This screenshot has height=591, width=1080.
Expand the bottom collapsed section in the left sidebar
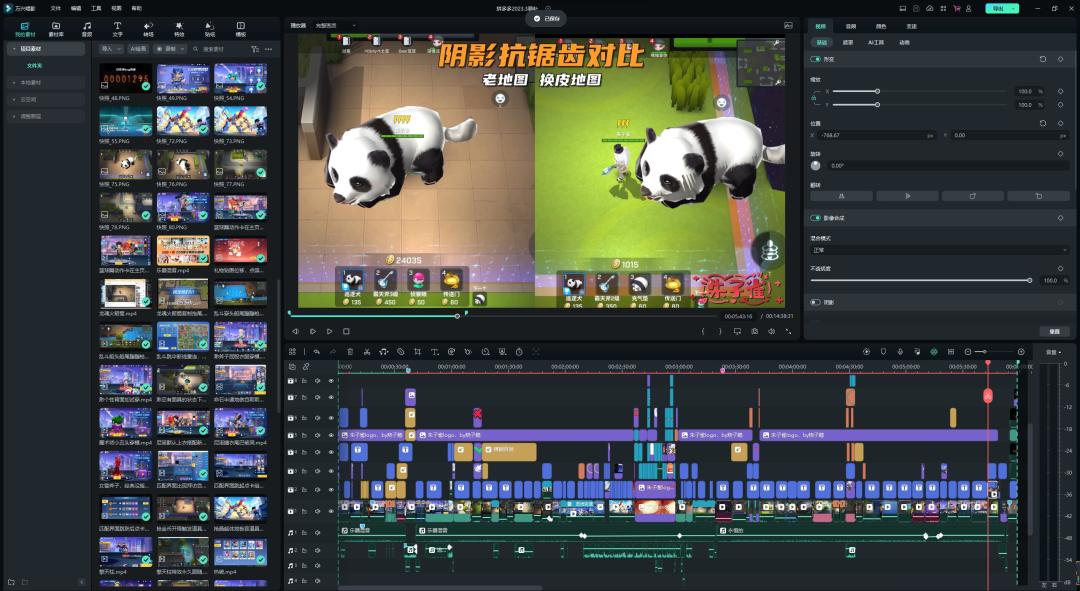(x=14, y=116)
